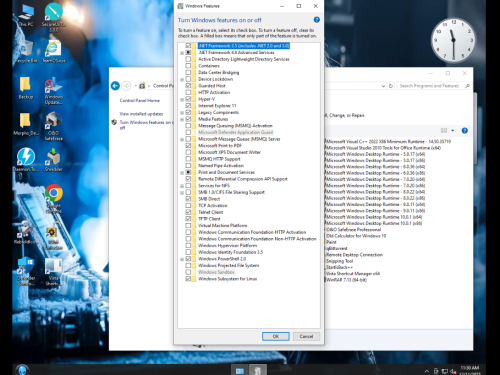Click the help icon in Windows Features
The height and width of the screenshot is (375, 500).
316,20
